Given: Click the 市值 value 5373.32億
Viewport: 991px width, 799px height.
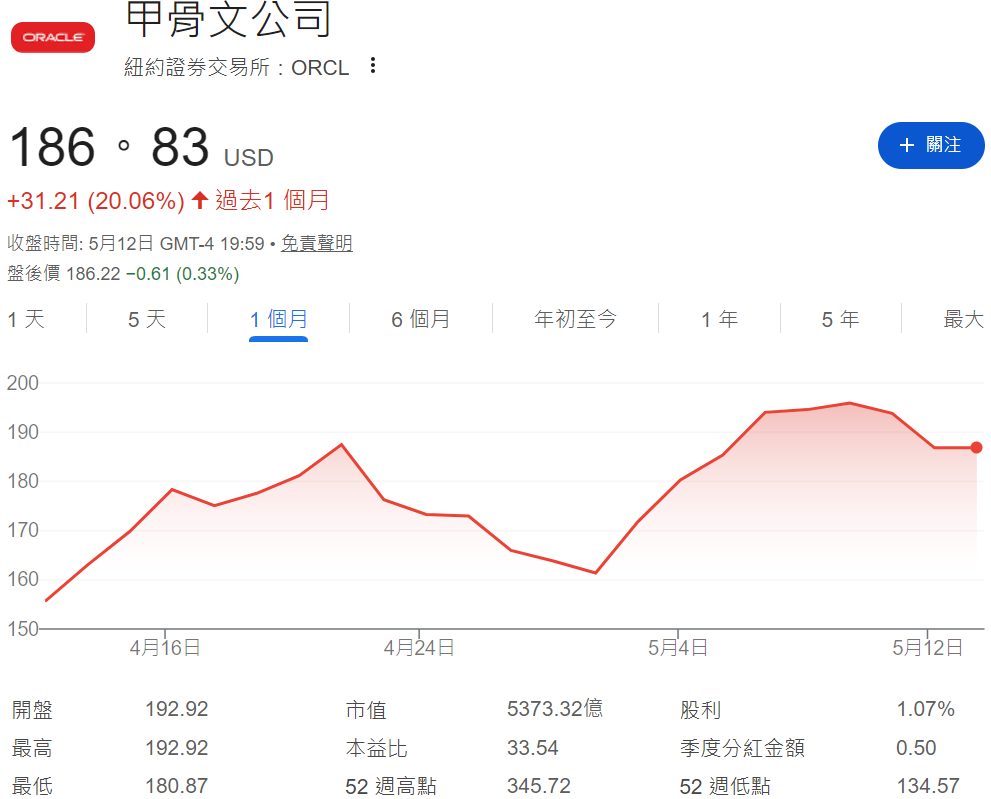Looking at the screenshot, I should click(555, 709).
